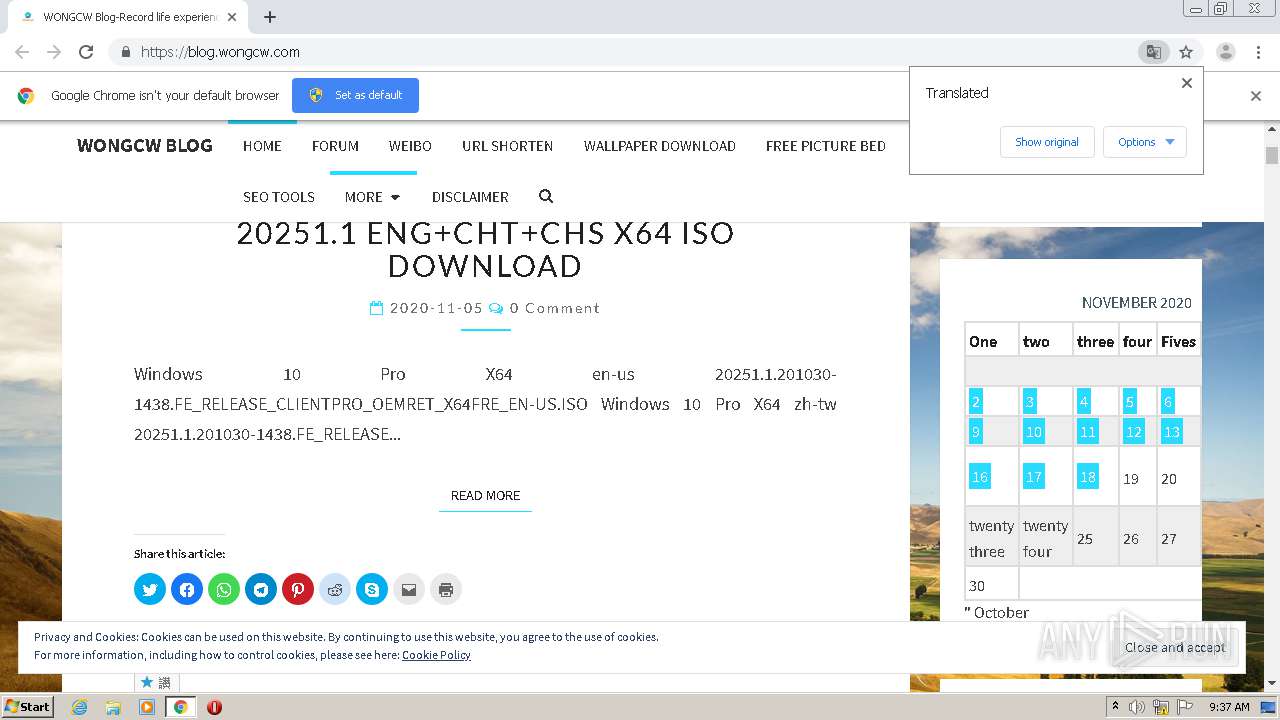1280x720 pixels.
Task: Click Close and accept cookies button
Action: click(1175, 647)
